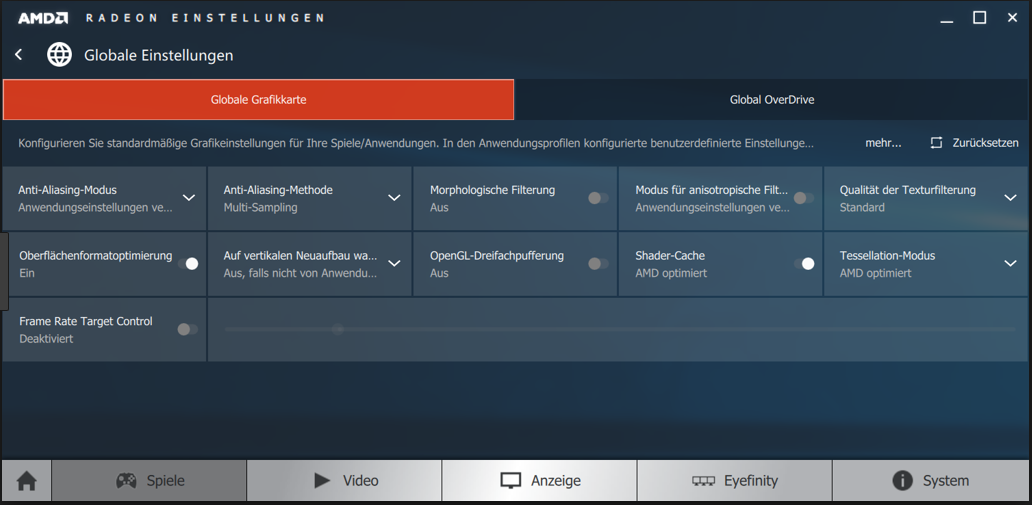Expand Anti-Aliasing-Methode dropdown
1032x505 pixels.
394,198
